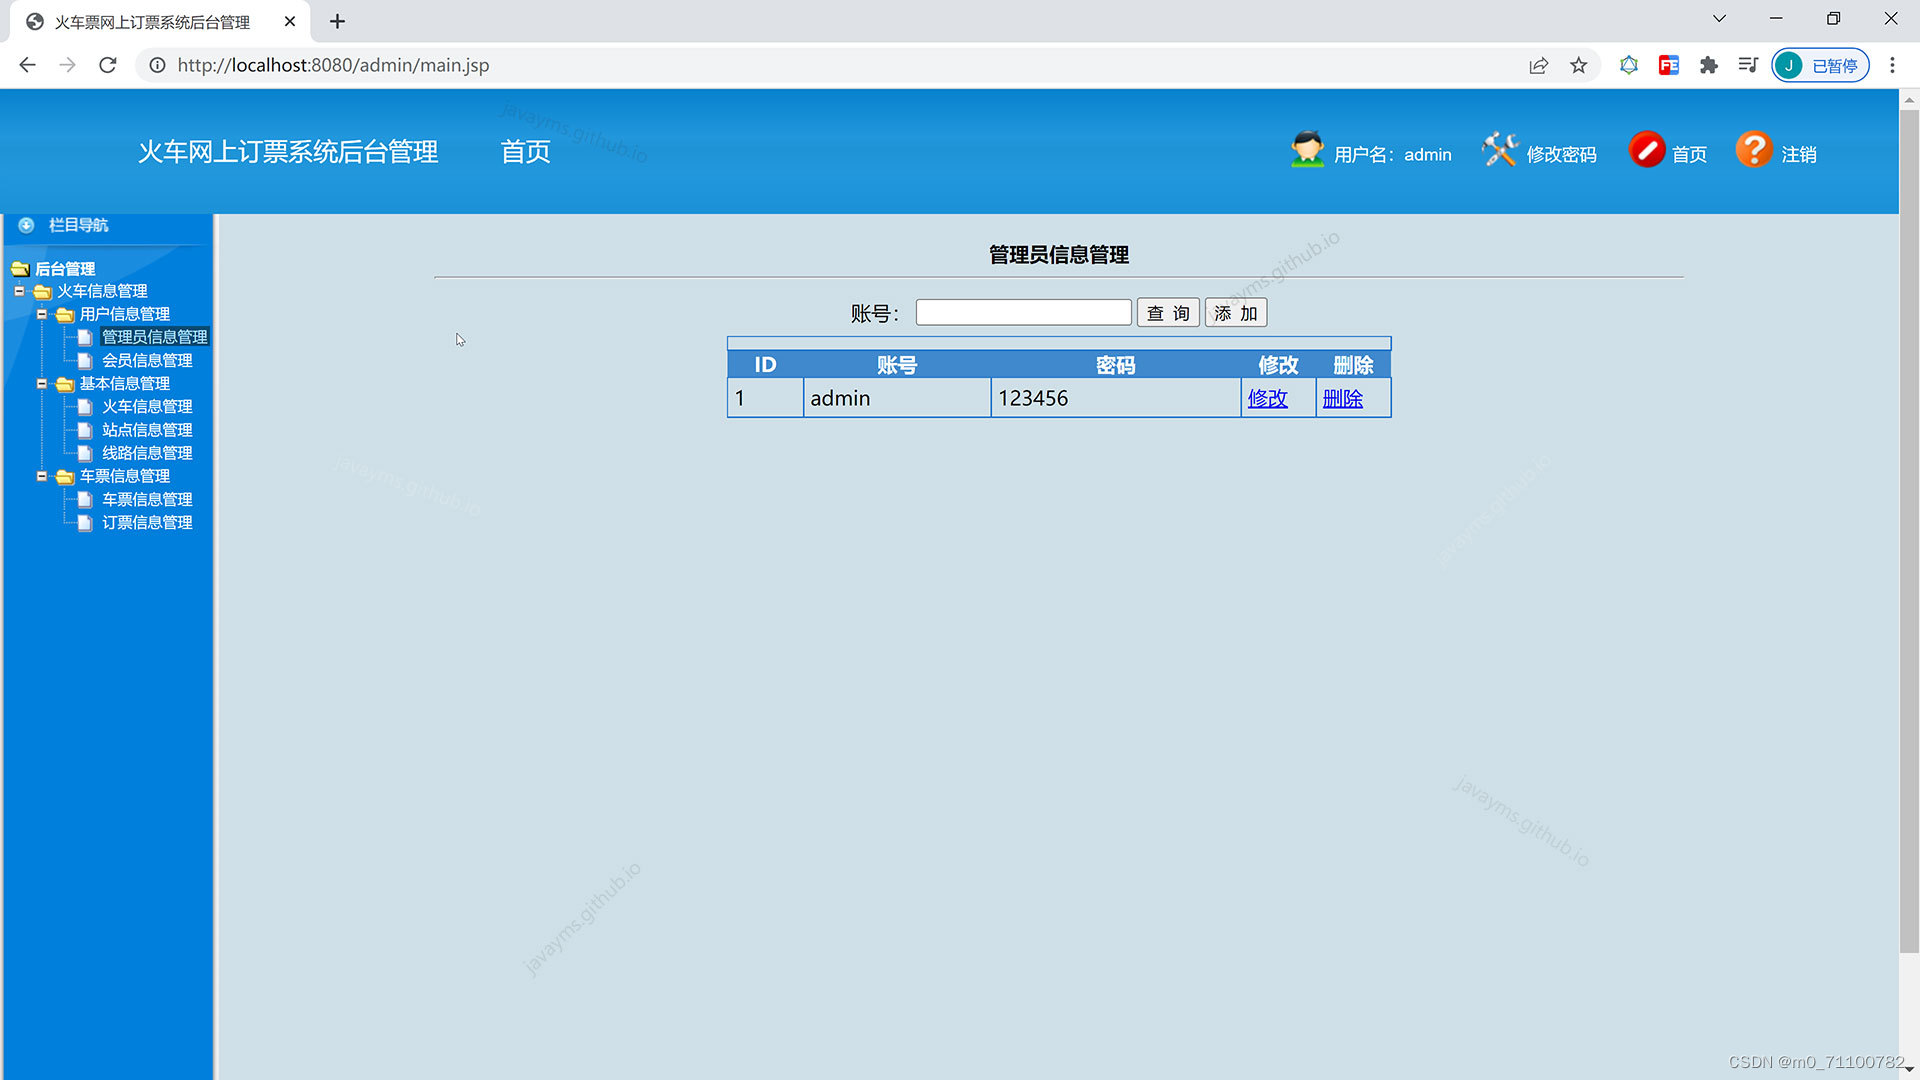
Task: Open 车票信息管理 leaf in the sidebar
Action: [147, 499]
